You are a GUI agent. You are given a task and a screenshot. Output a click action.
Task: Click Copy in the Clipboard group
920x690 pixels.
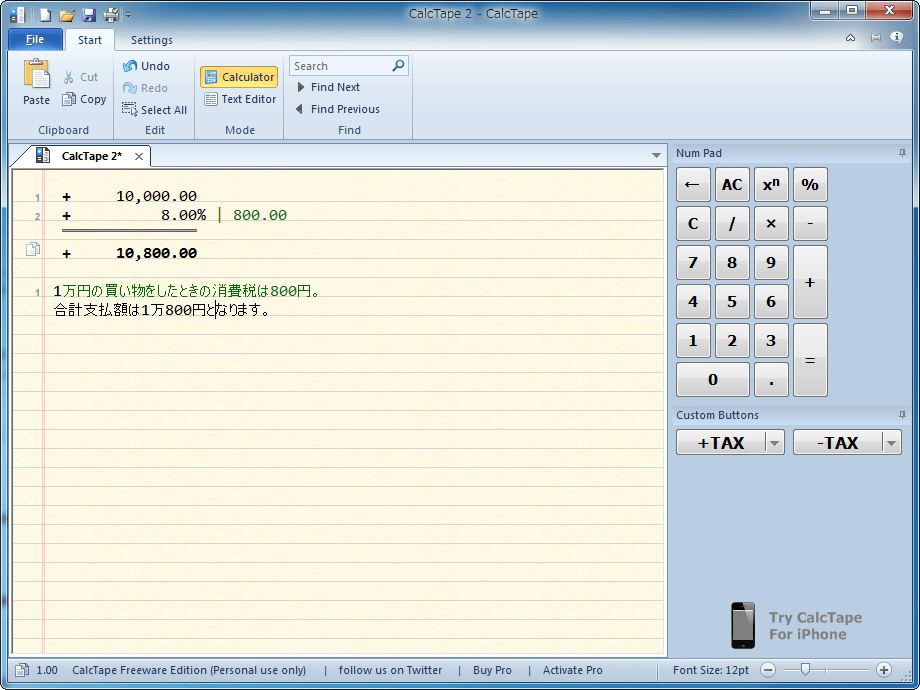pyautogui.click(x=84, y=99)
